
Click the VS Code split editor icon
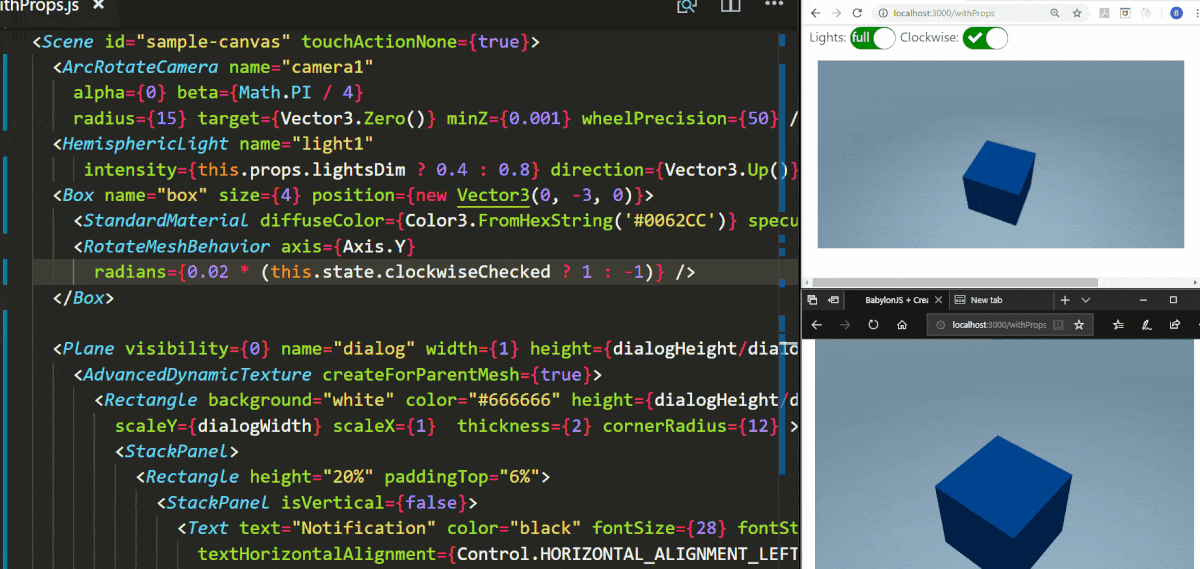click(x=731, y=6)
